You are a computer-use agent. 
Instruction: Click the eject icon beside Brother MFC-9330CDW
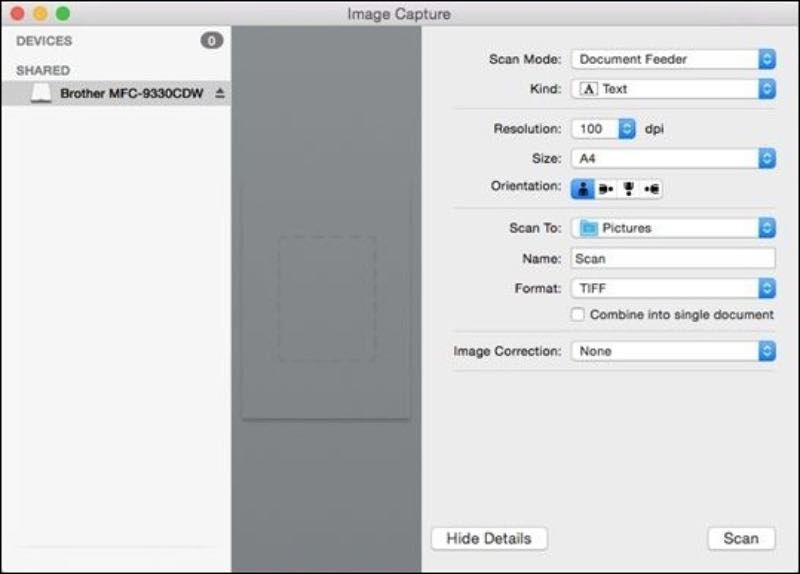point(220,94)
